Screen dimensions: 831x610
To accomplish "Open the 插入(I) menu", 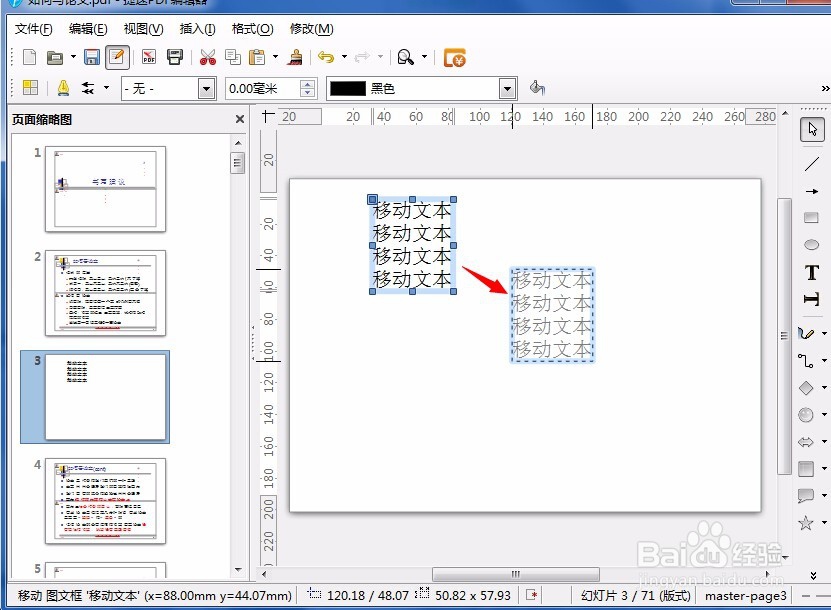I will 197,29.
